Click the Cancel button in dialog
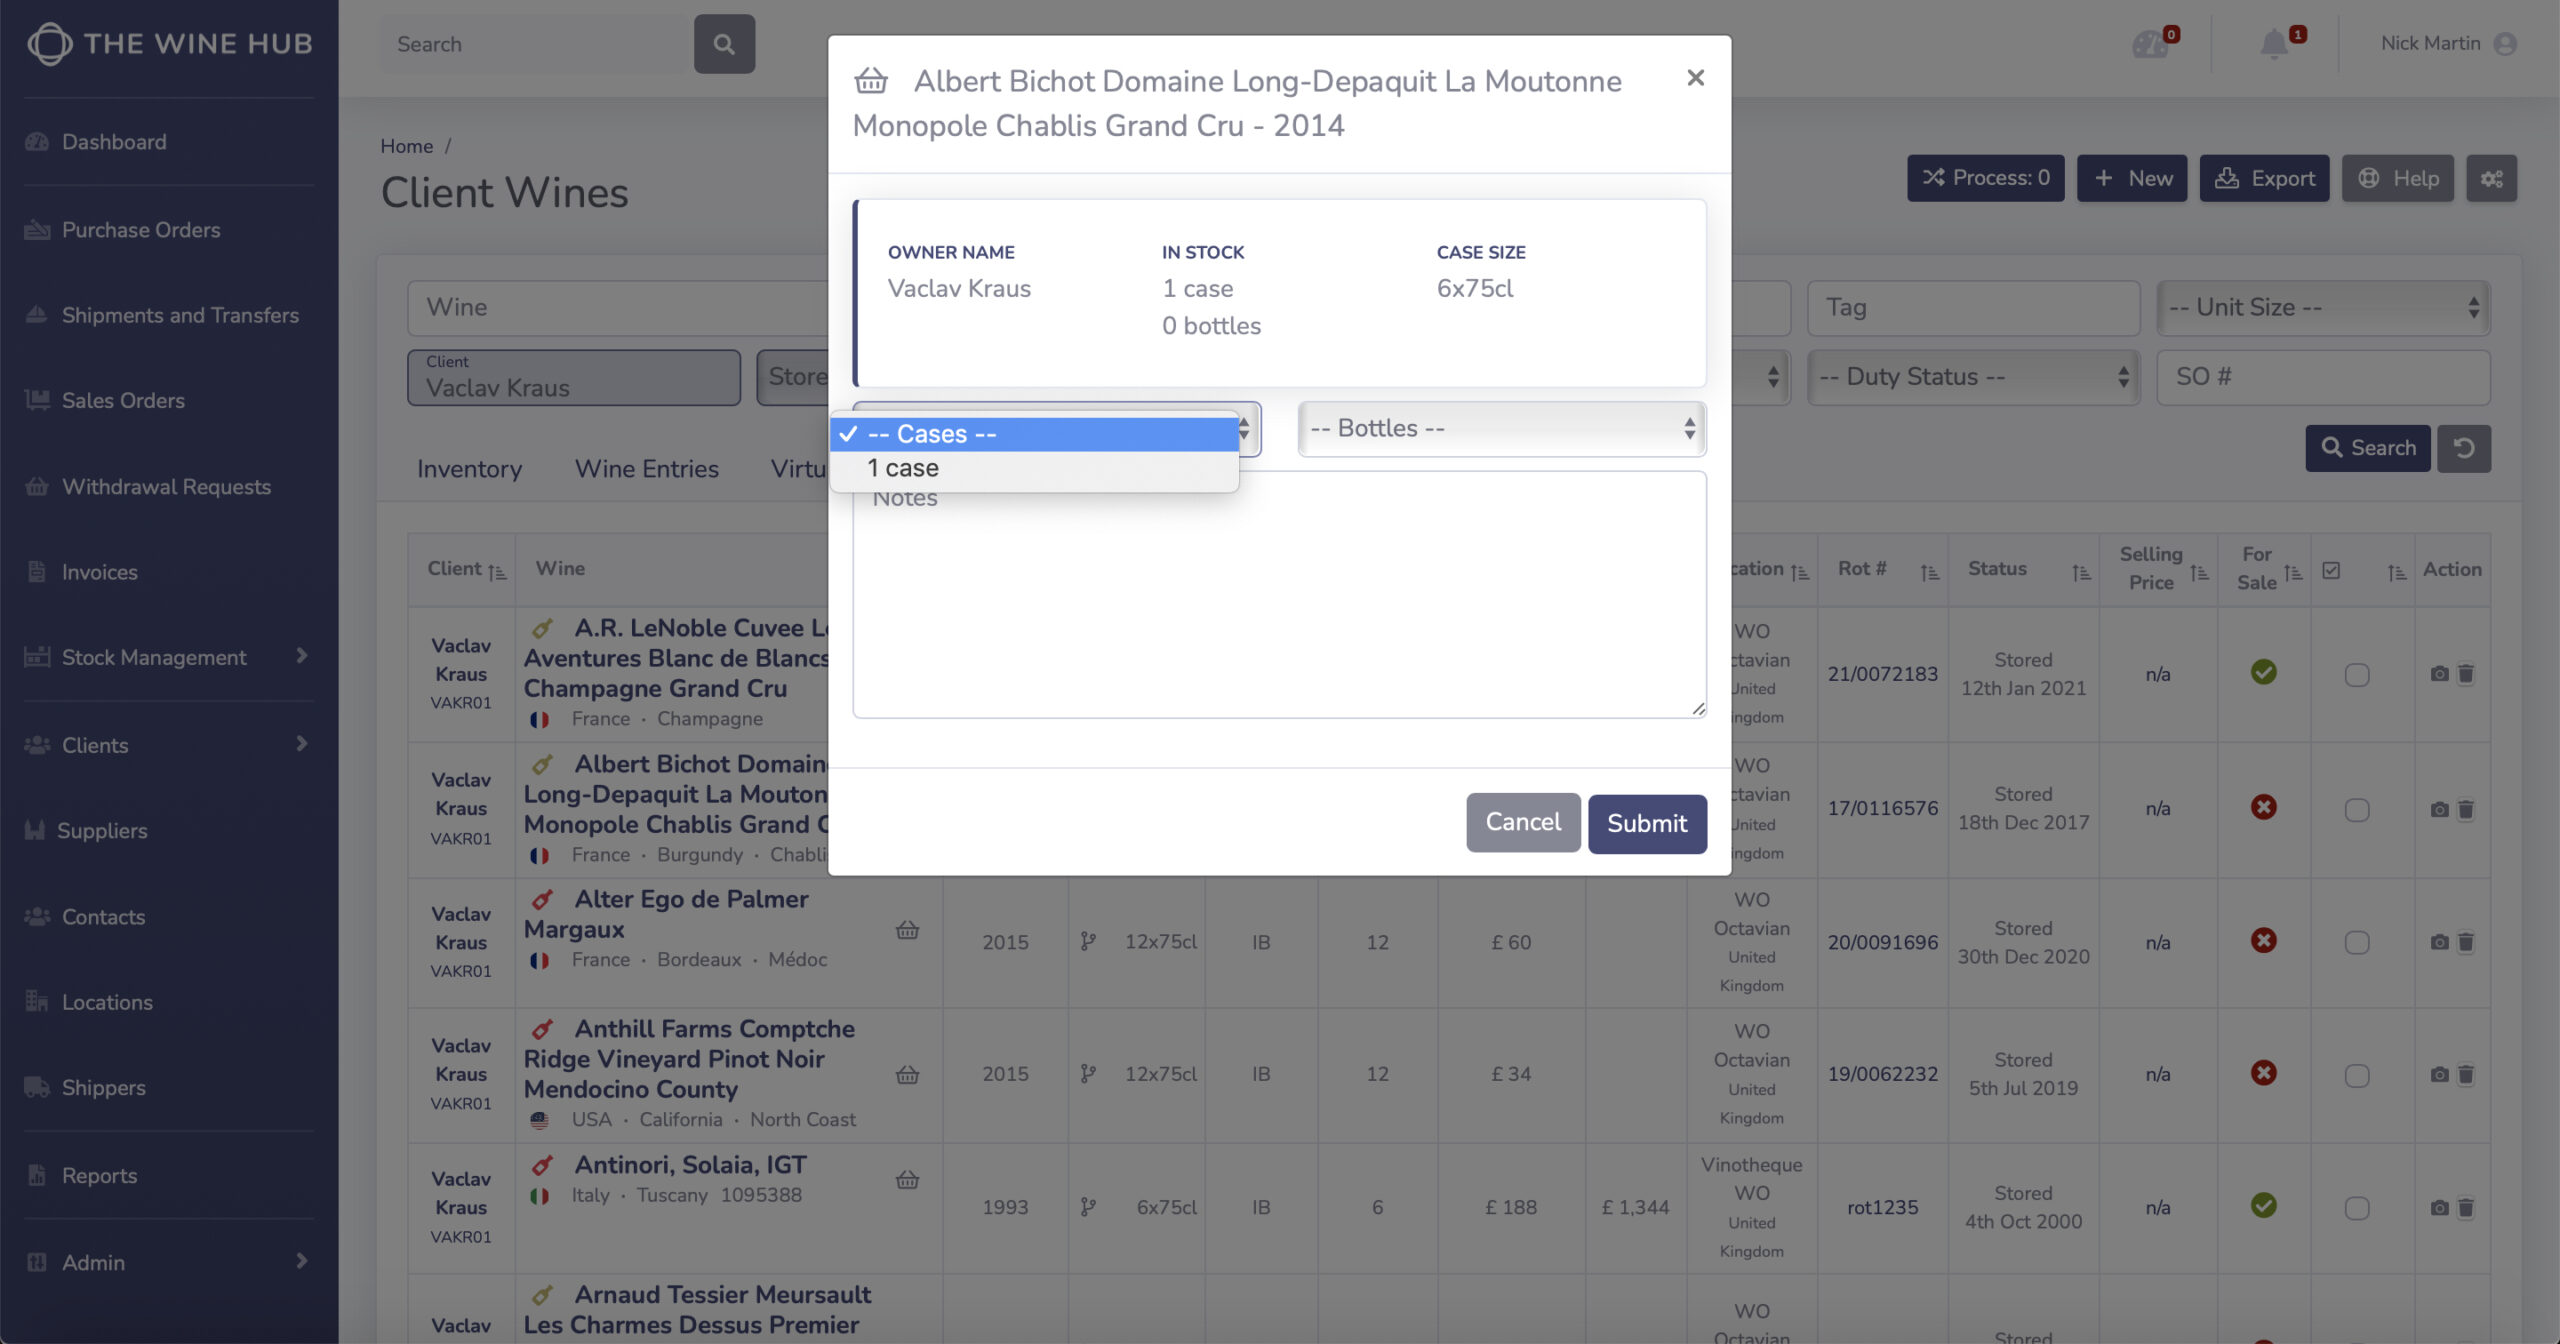This screenshot has height=1344, width=2560. 1523,822
